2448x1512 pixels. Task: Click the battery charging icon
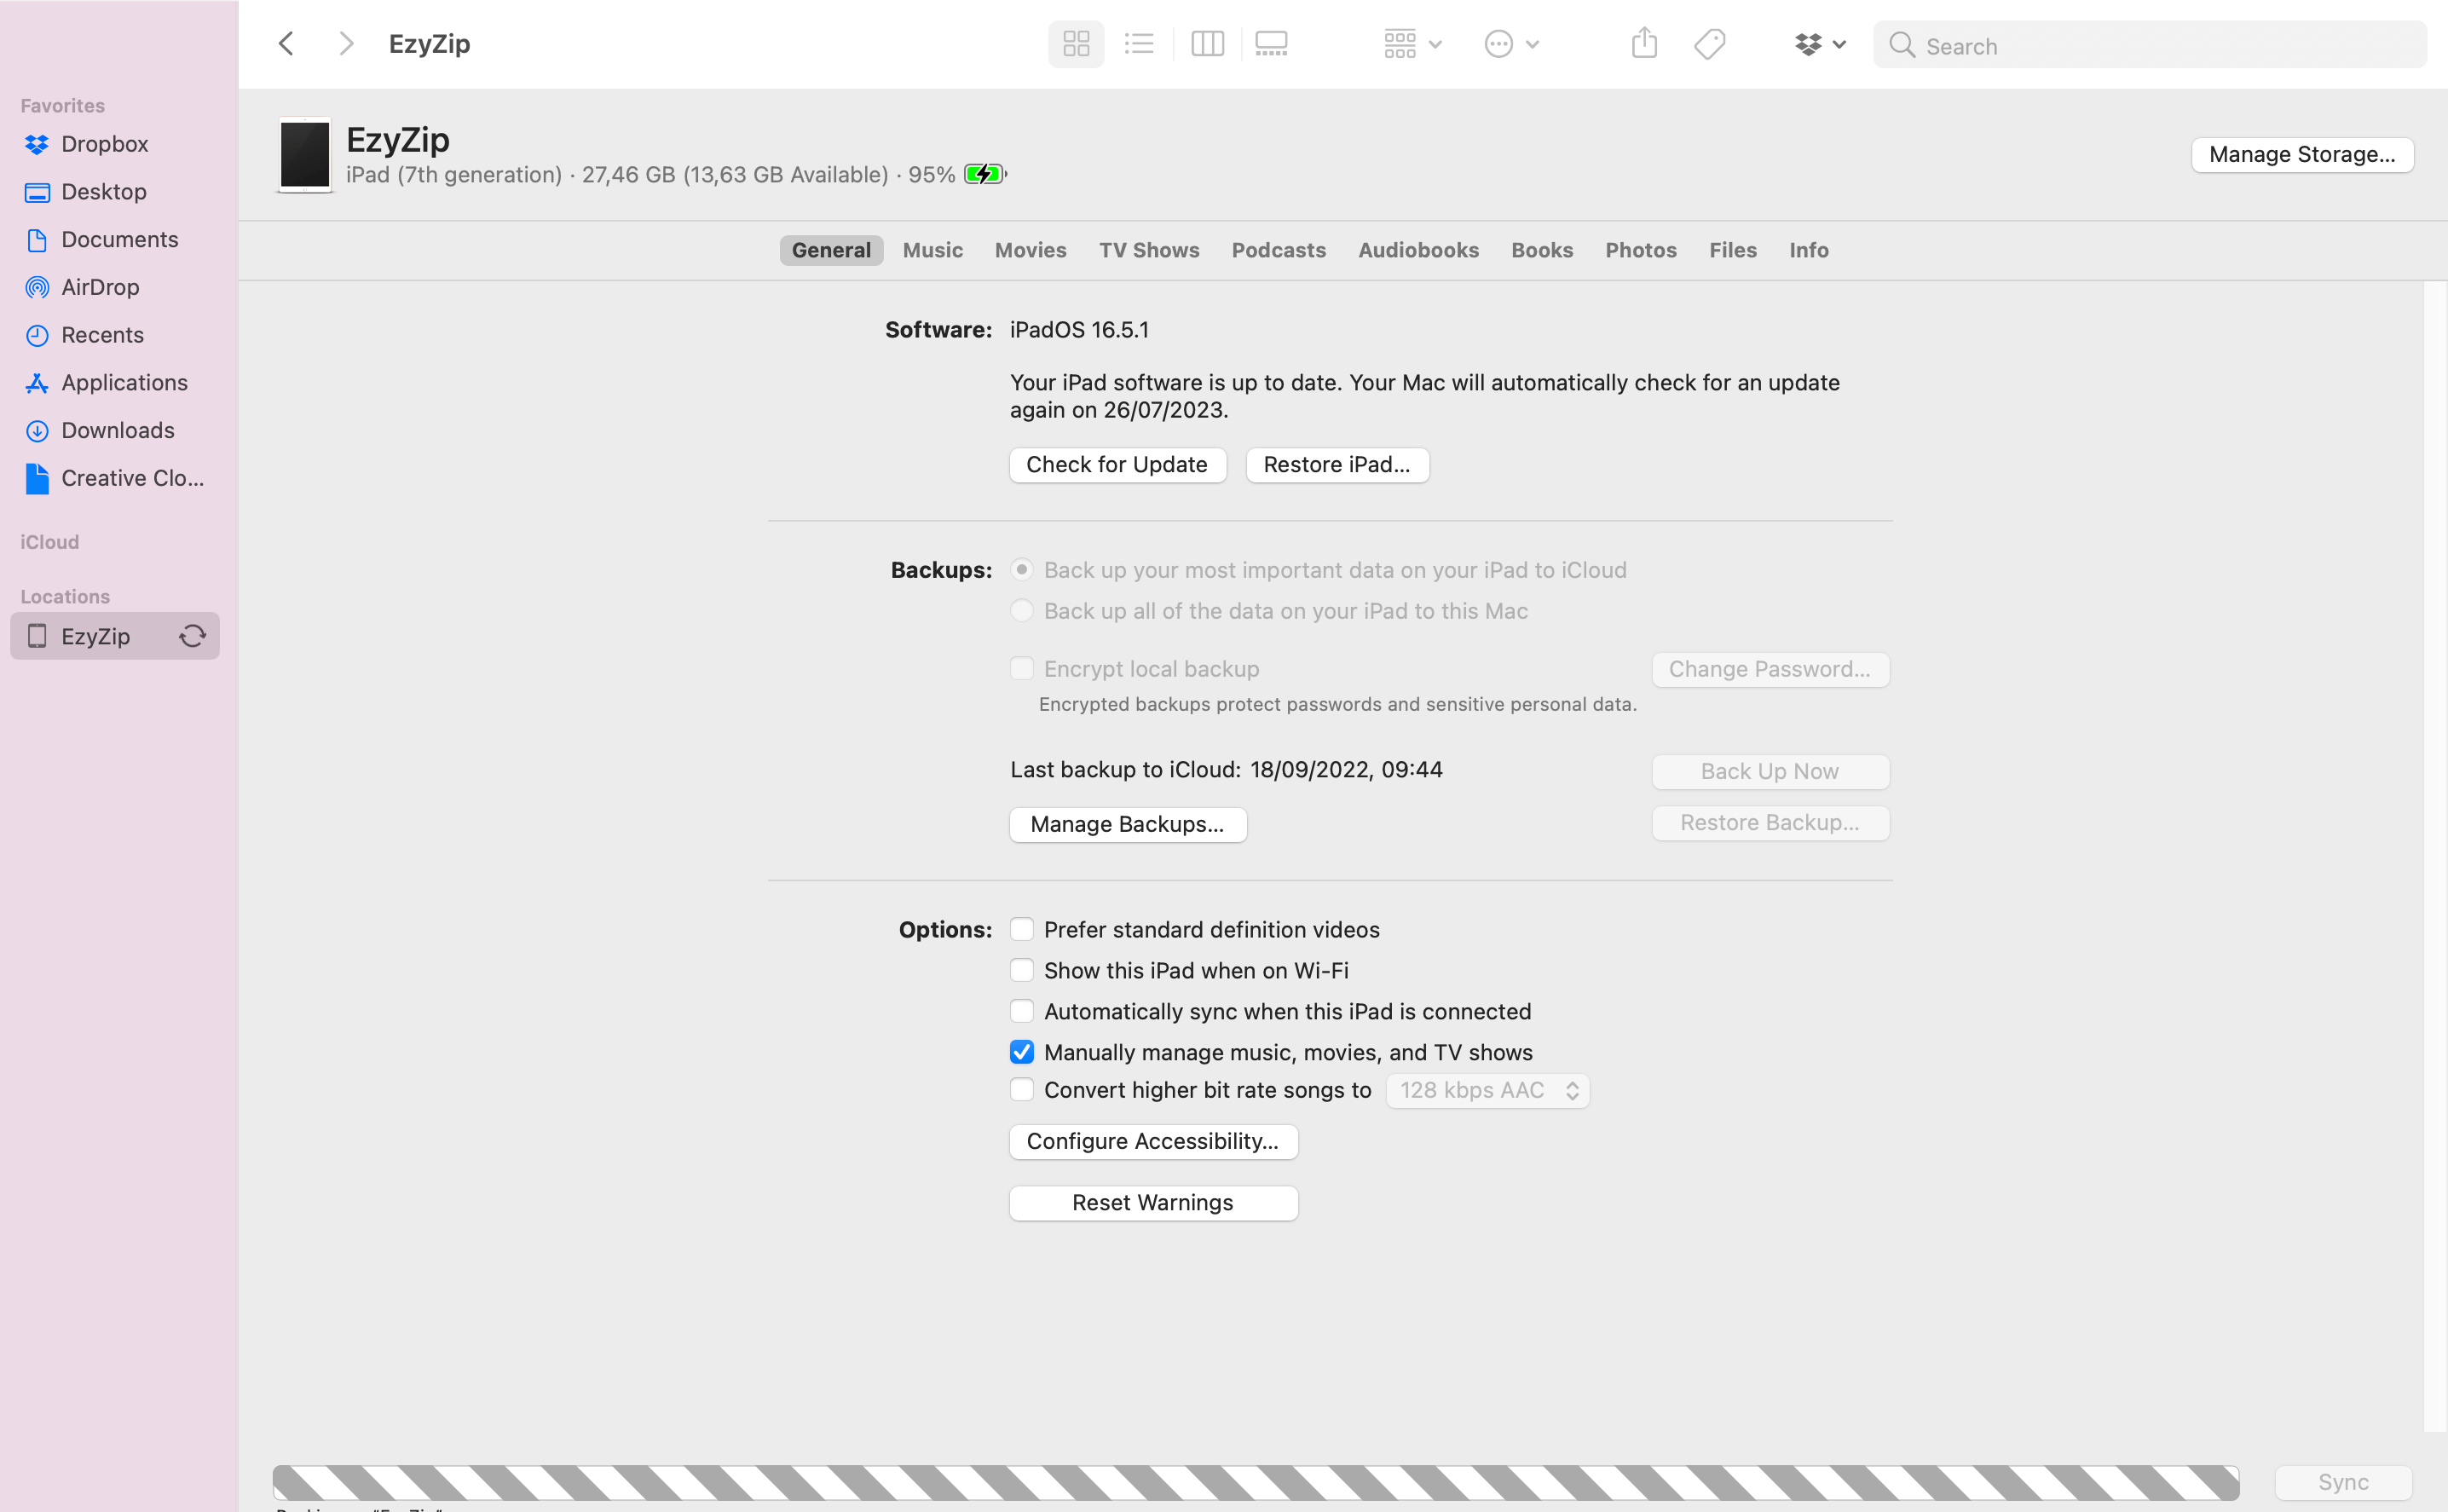click(x=985, y=174)
